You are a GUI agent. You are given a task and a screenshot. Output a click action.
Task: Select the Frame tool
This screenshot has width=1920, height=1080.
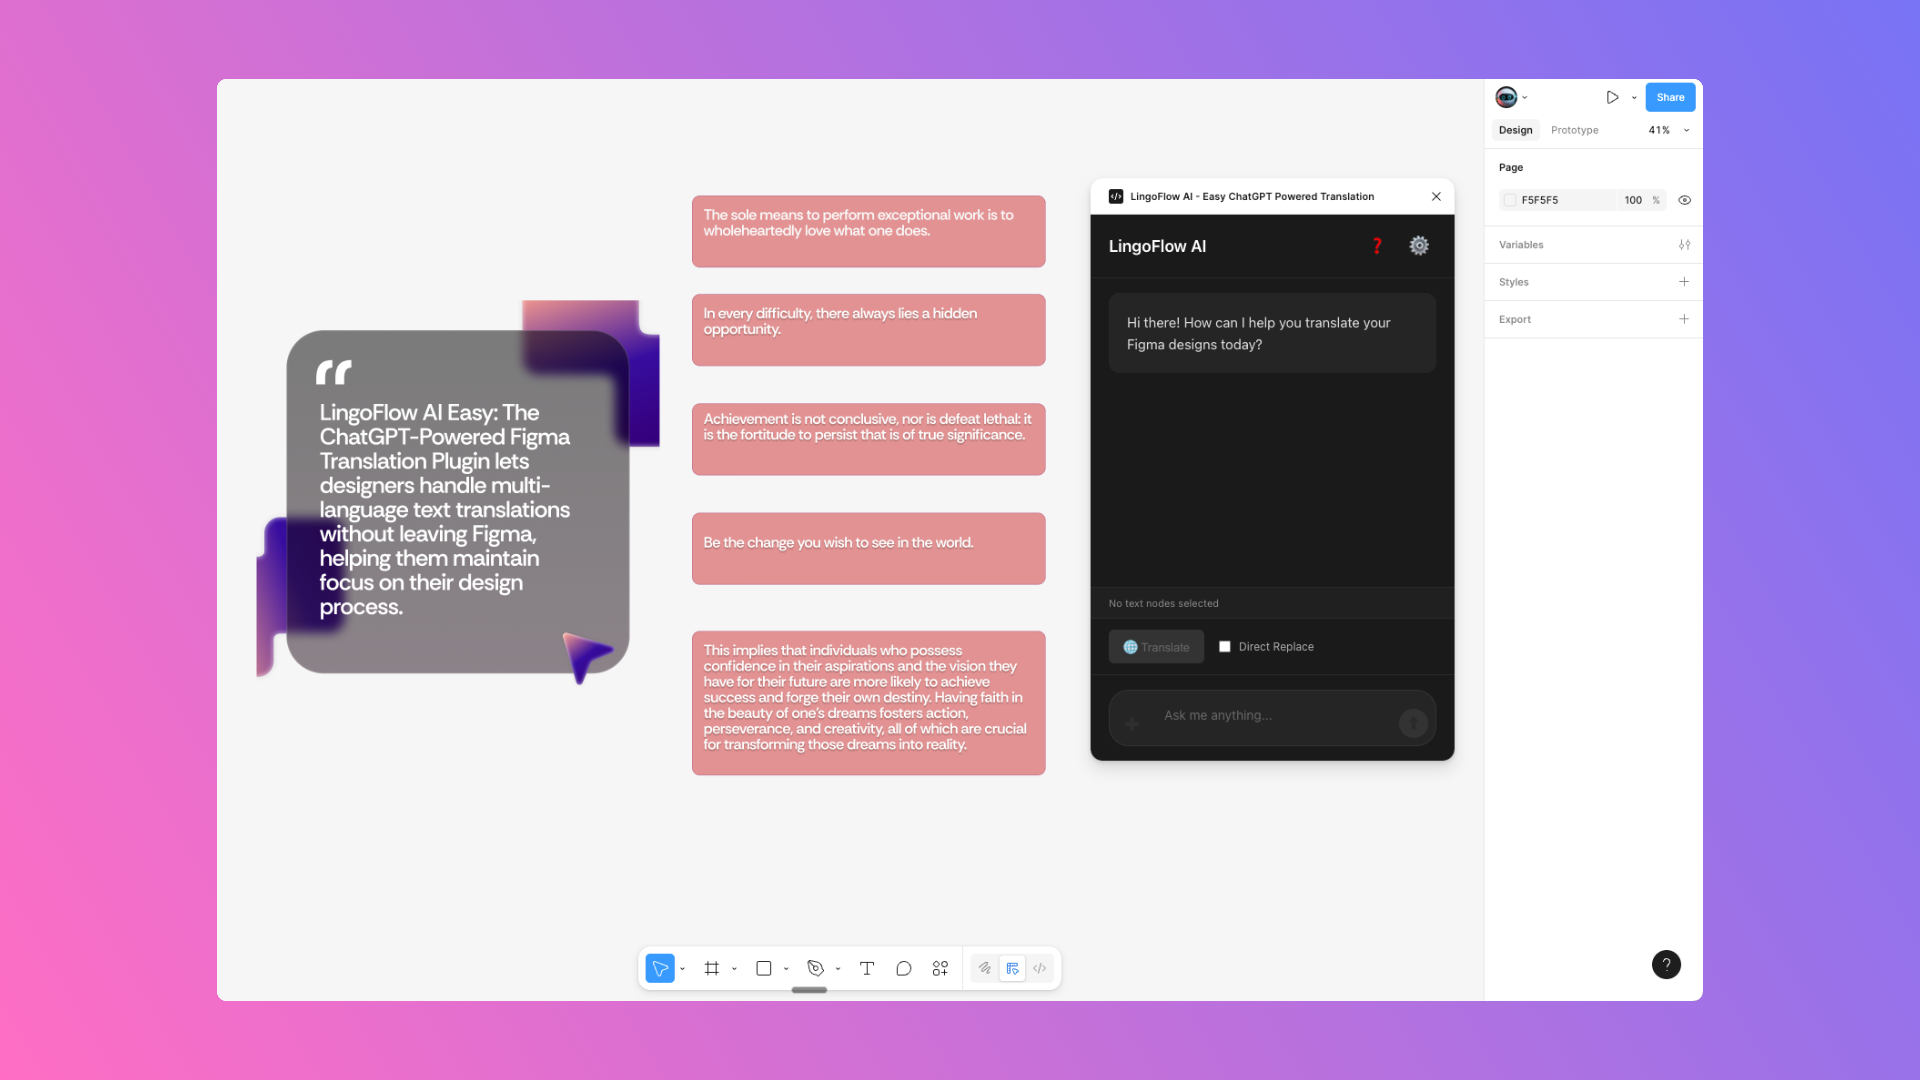[x=712, y=968]
